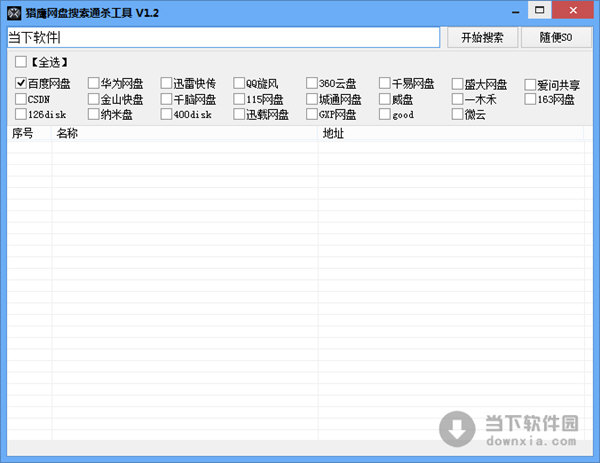Enable the CSDN checkbox

21,99
